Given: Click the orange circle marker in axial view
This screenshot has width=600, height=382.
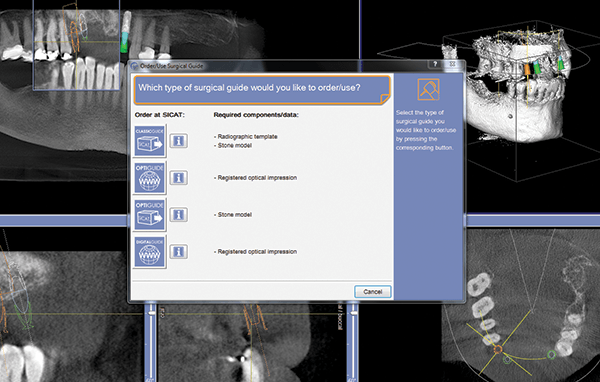Looking at the screenshot, I should 498,349.
